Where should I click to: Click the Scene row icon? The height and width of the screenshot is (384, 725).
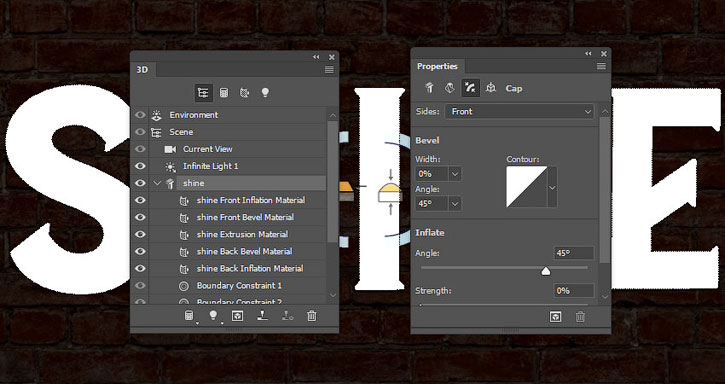click(156, 132)
